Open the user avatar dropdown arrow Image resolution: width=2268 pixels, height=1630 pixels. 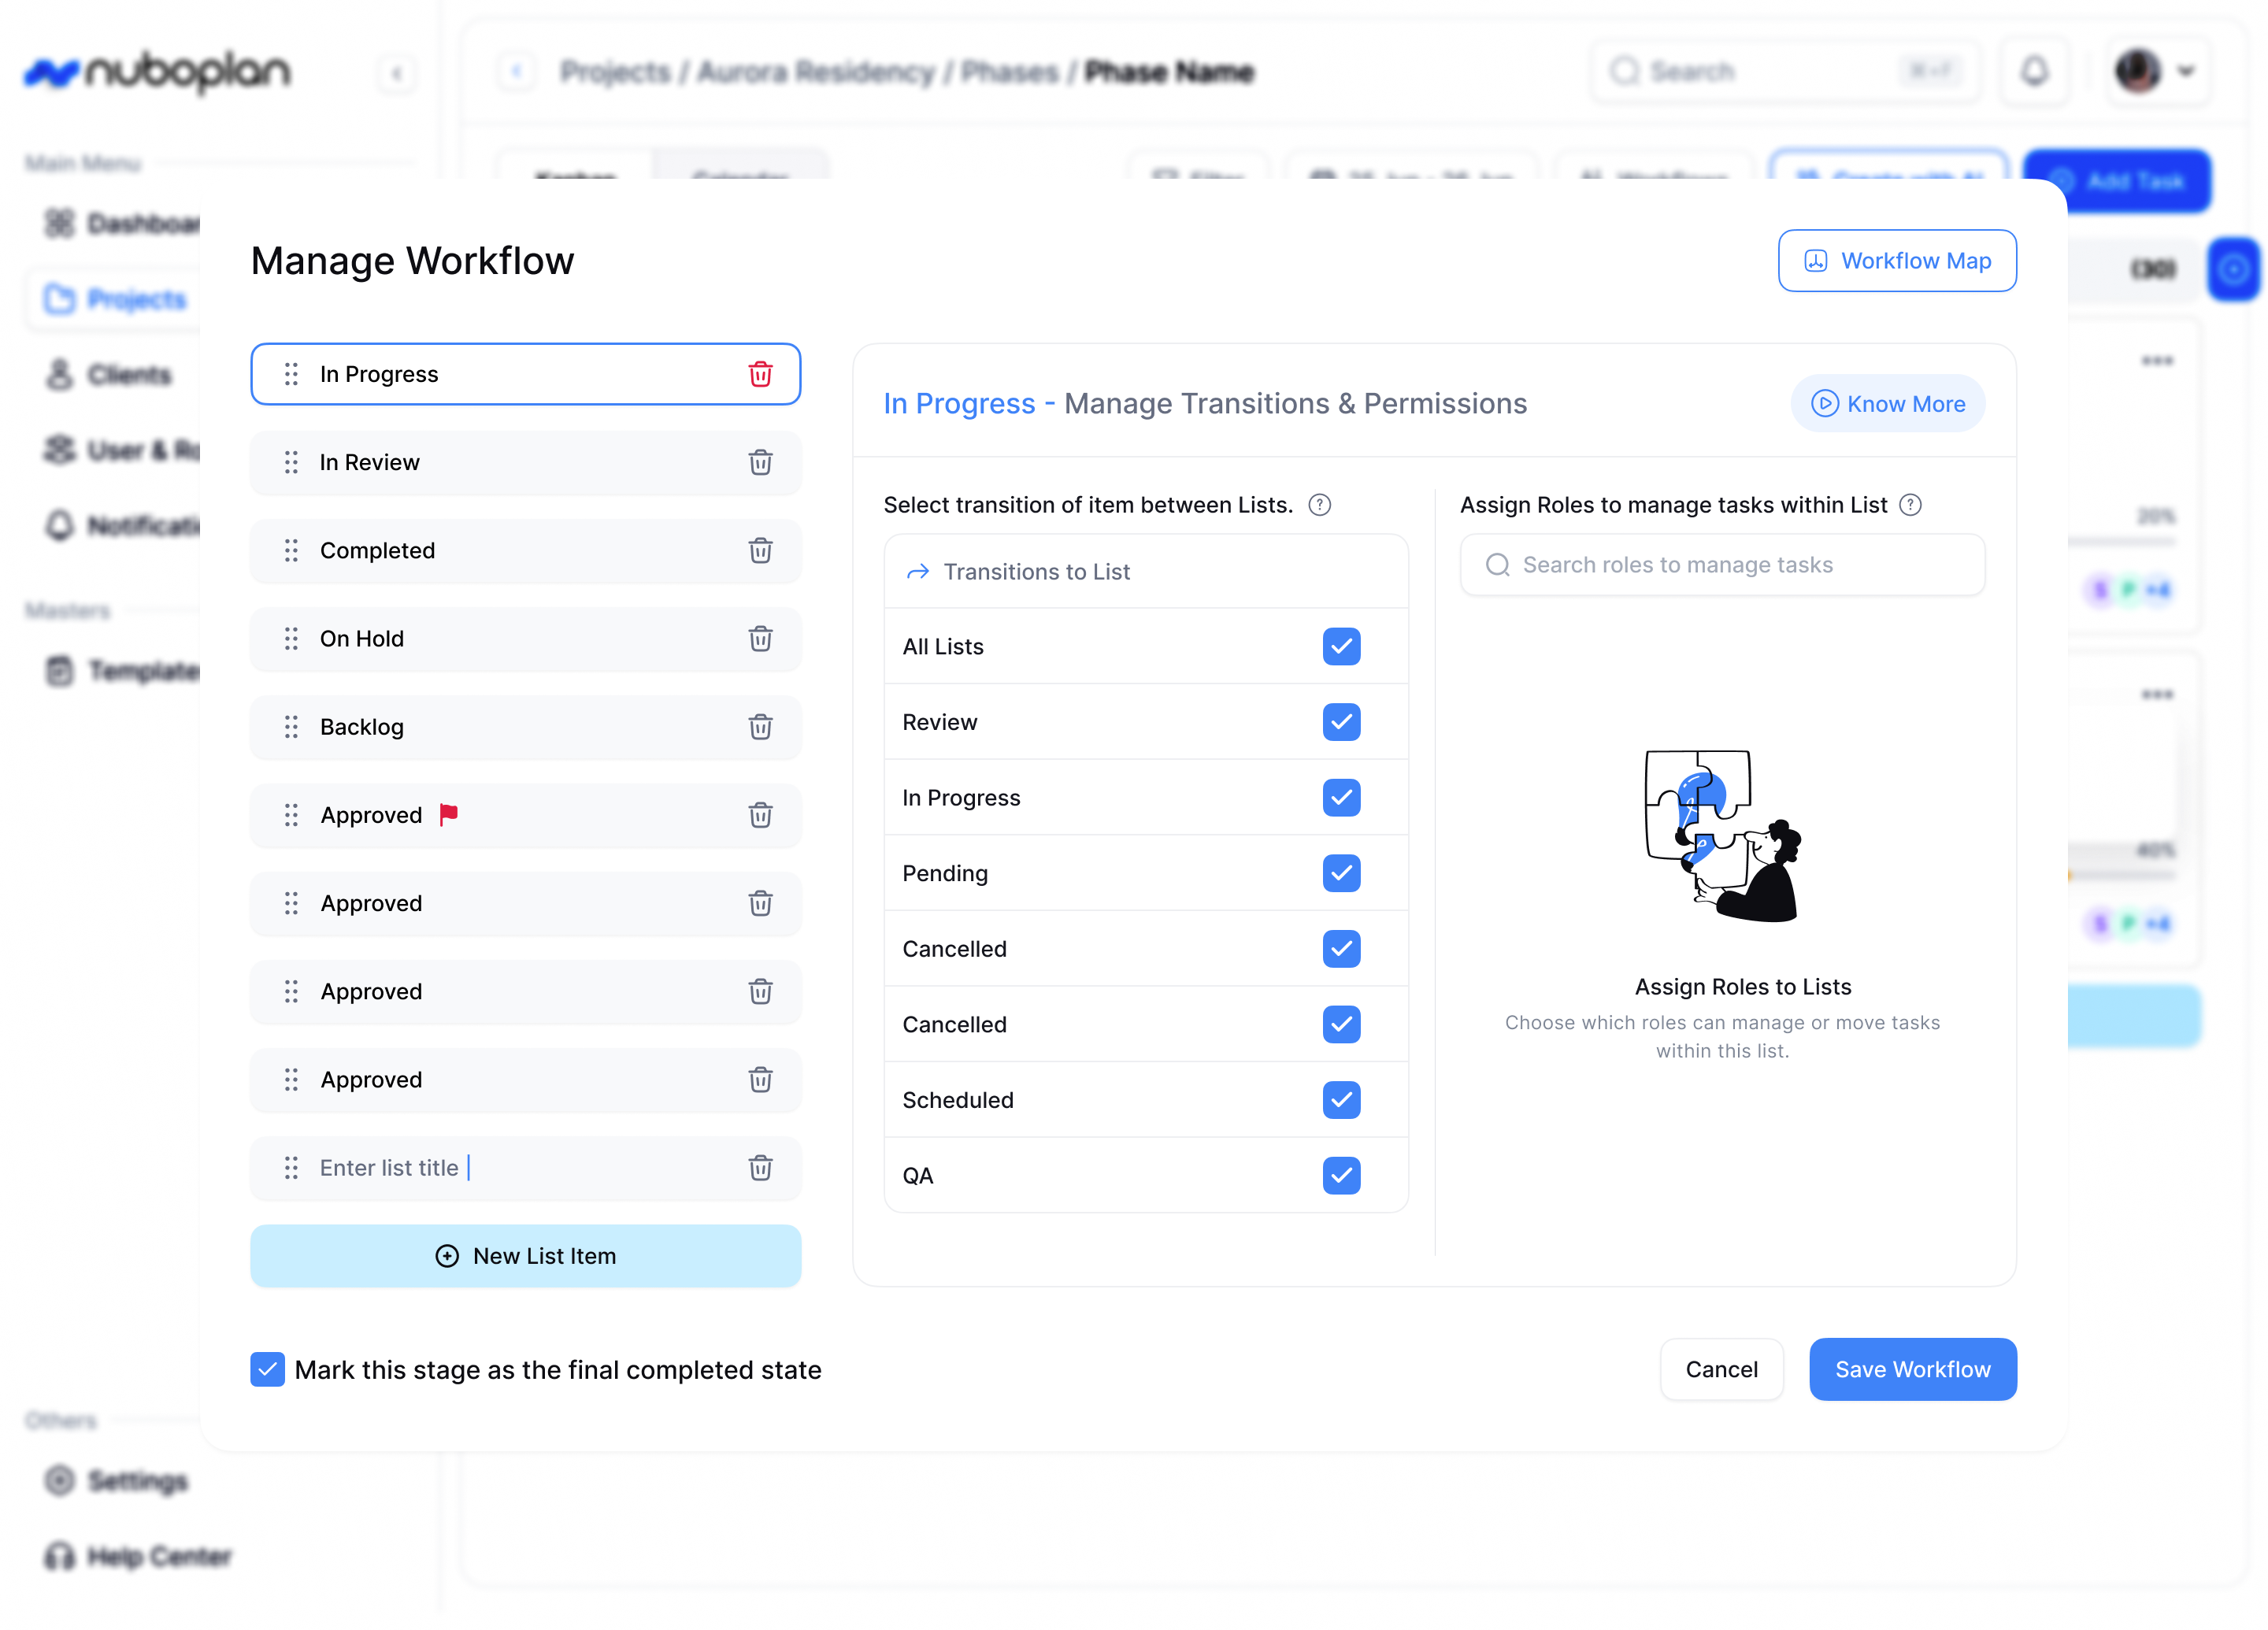[x=2186, y=72]
